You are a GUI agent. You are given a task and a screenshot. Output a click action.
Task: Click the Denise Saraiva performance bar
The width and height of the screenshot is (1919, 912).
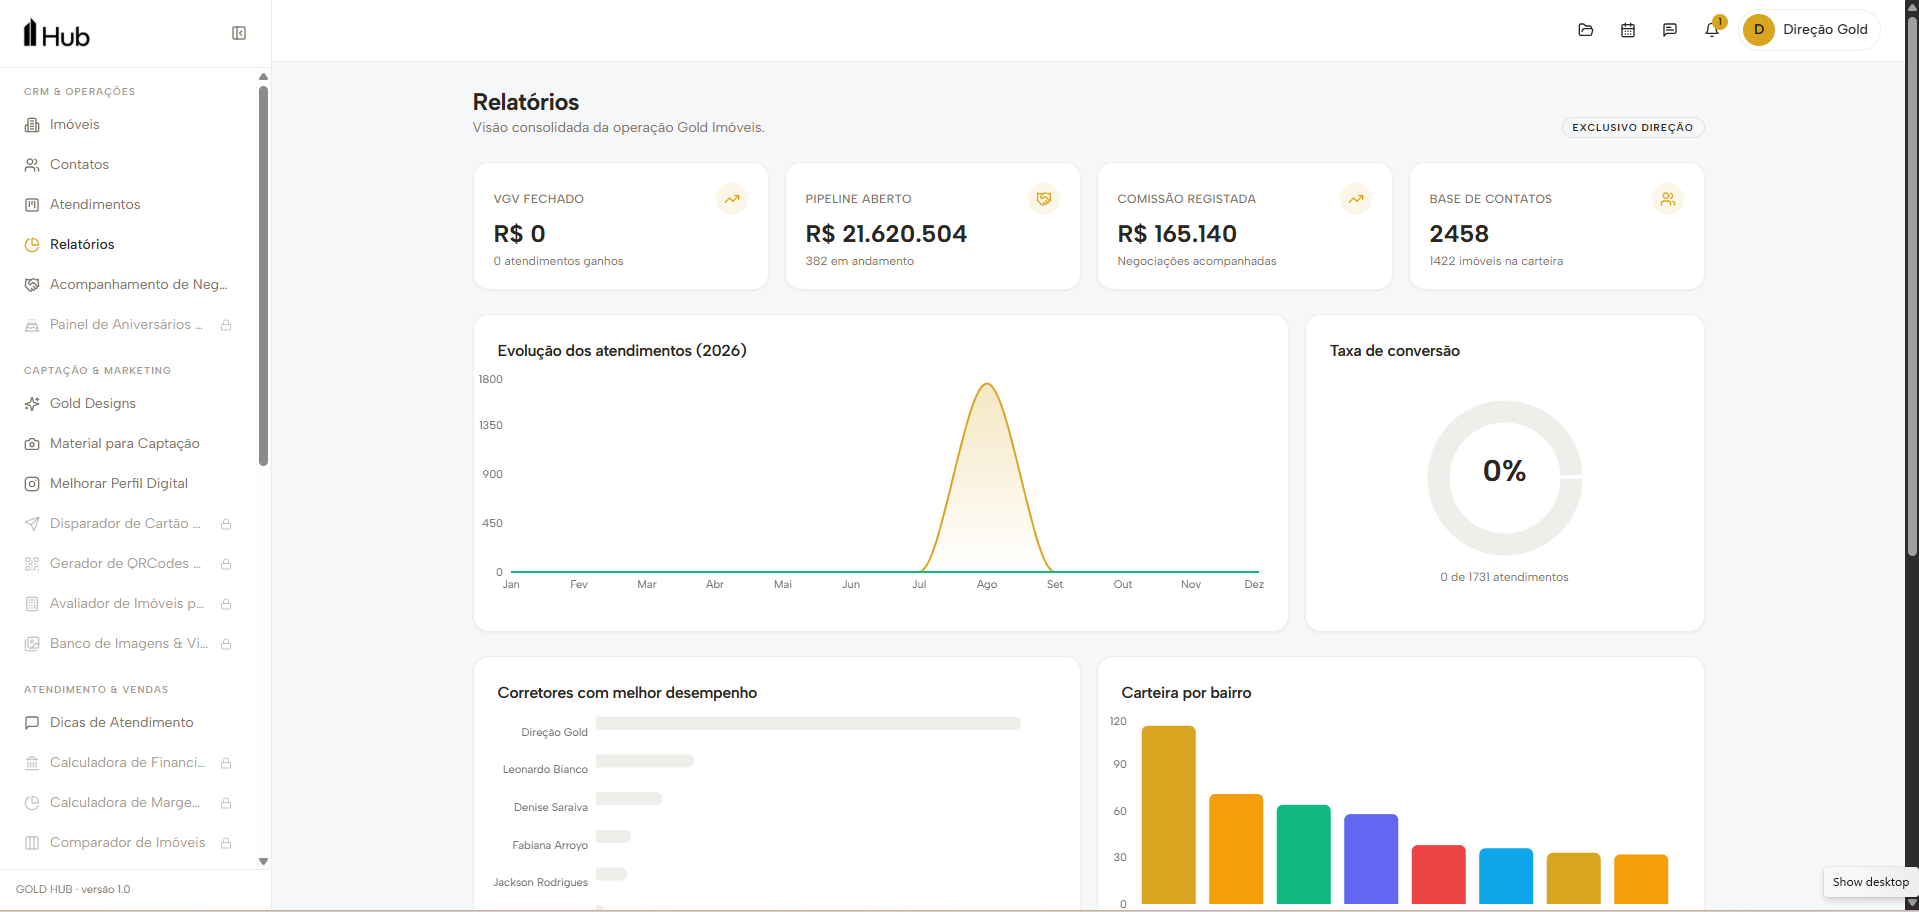click(629, 798)
